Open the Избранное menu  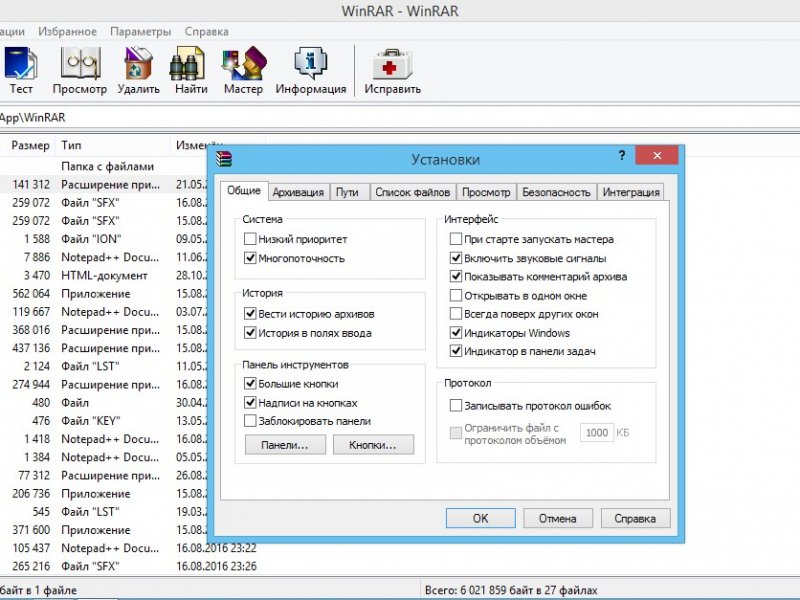[x=67, y=32]
